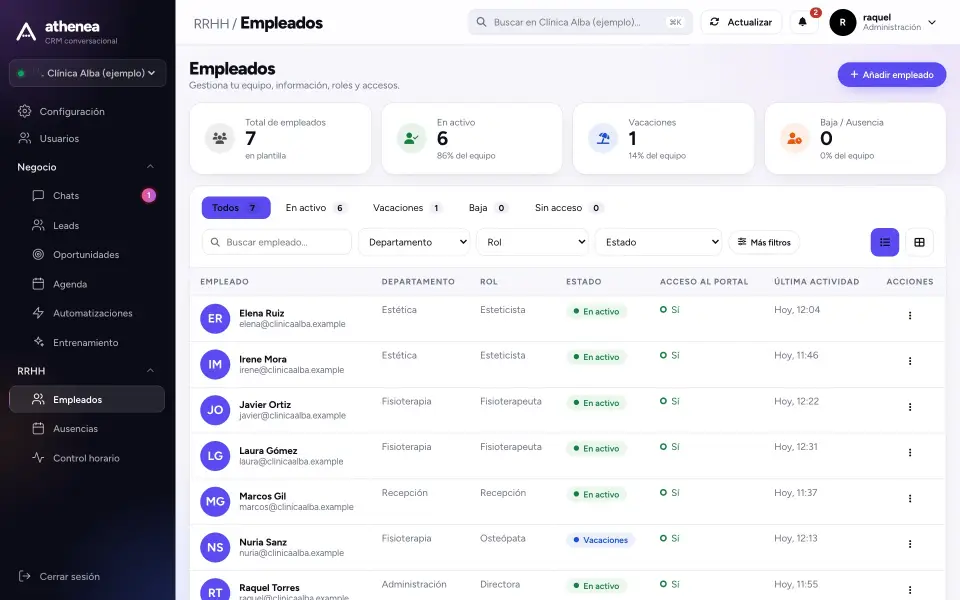Image resolution: width=960 pixels, height=600 pixels.
Task: Go to Leads in the sidebar
Action: pyautogui.click(x=87, y=225)
